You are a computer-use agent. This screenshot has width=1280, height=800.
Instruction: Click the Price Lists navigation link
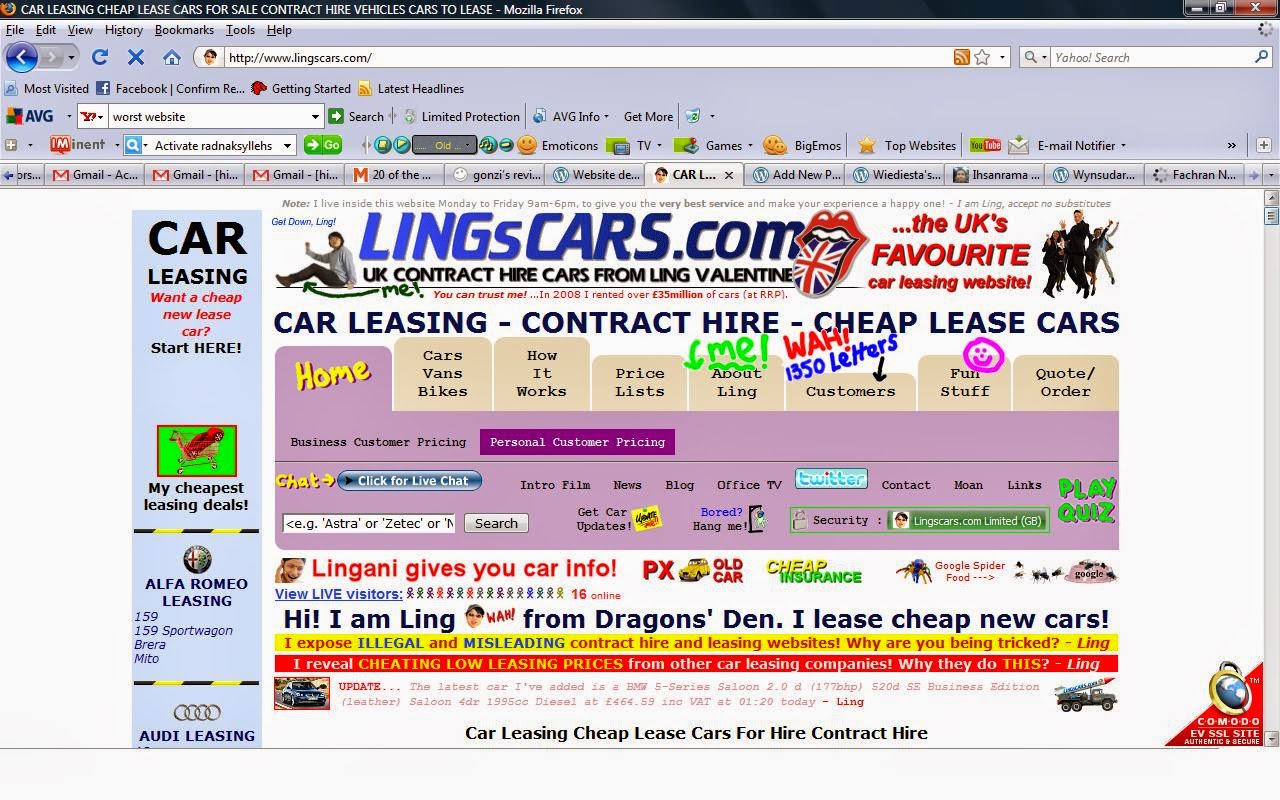[638, 381]
